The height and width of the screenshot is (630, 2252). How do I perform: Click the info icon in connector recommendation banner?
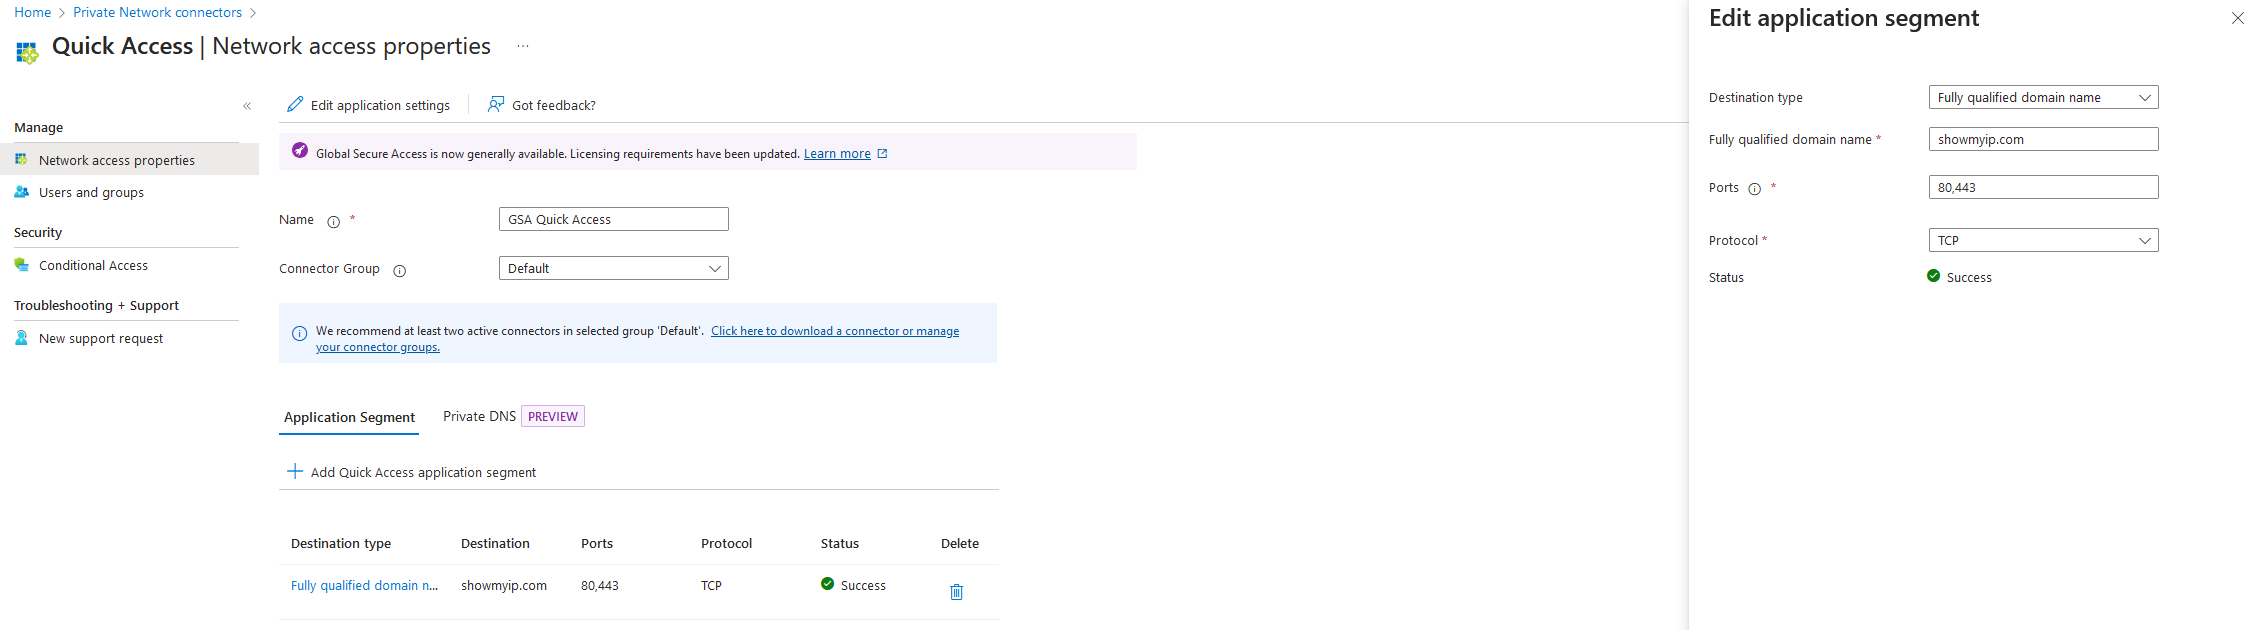[299, 334]
